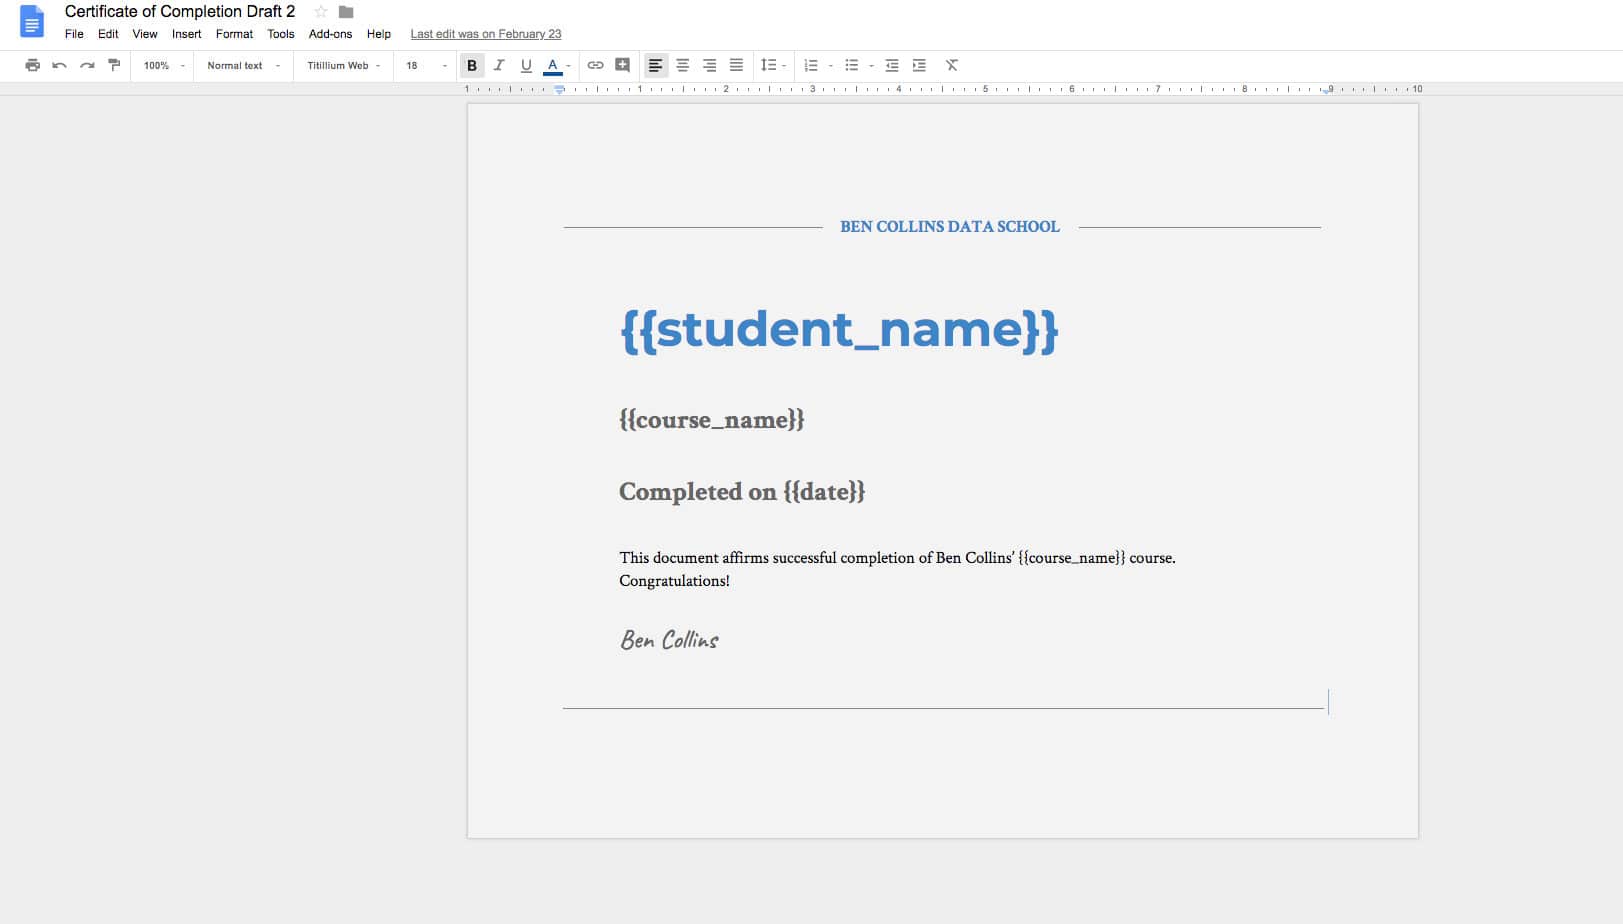Open the Insert menu
Image resolution: width=1623 pixels, height=924 pixels.
(x=186, y=34)
